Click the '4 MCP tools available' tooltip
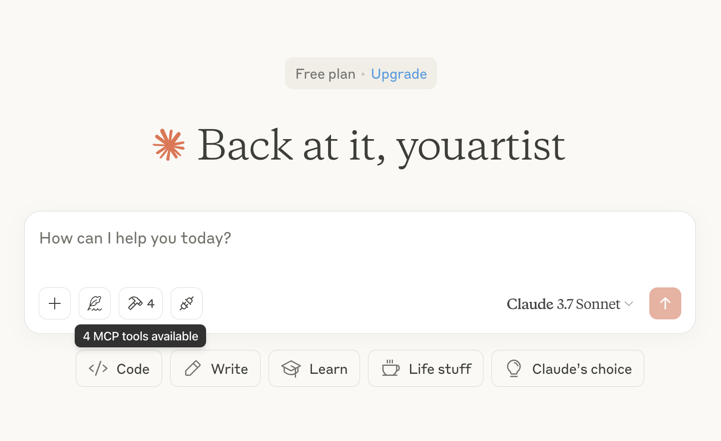721x441 pixels. pyautogui.click(x=140, y=336)
